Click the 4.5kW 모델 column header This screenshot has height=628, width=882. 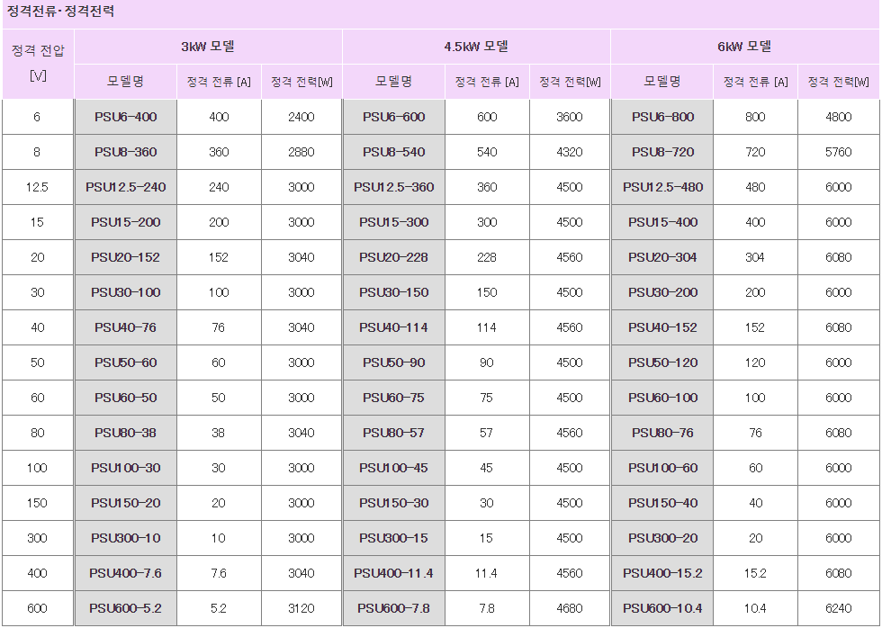pyautogui.click(x=476, y=47)
